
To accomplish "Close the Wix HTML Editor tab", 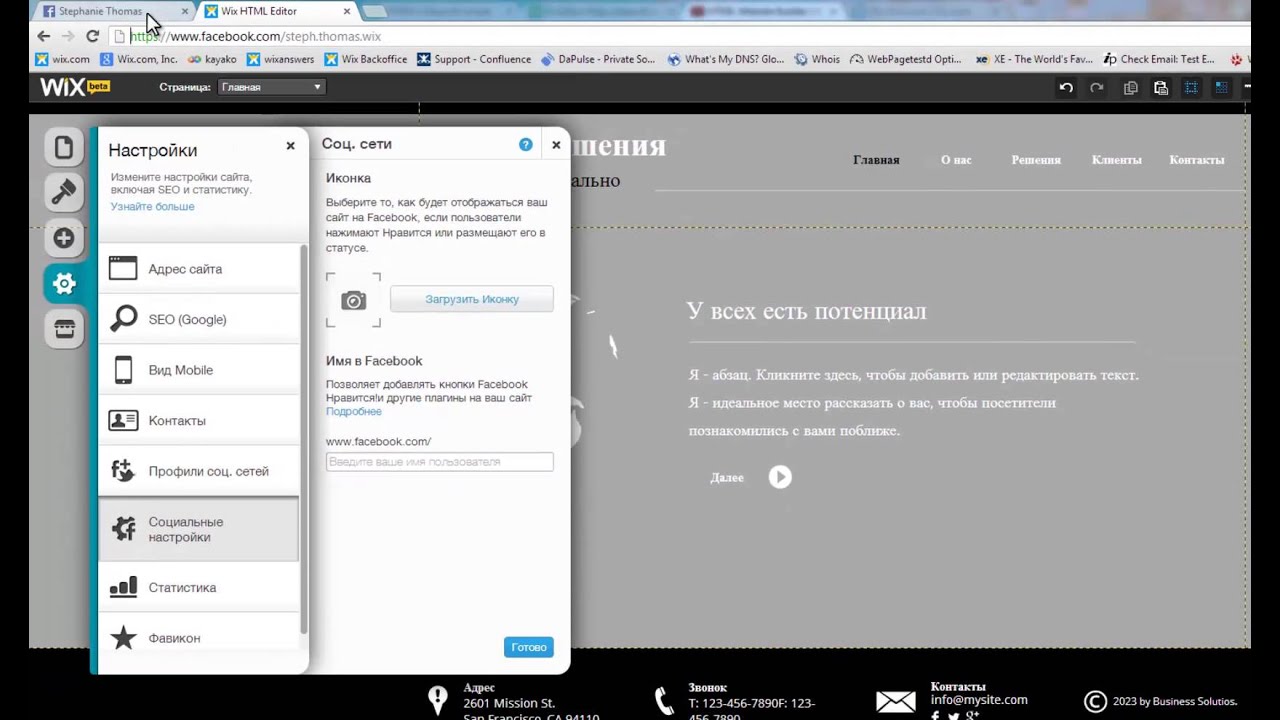I will (x=347, y=12).
